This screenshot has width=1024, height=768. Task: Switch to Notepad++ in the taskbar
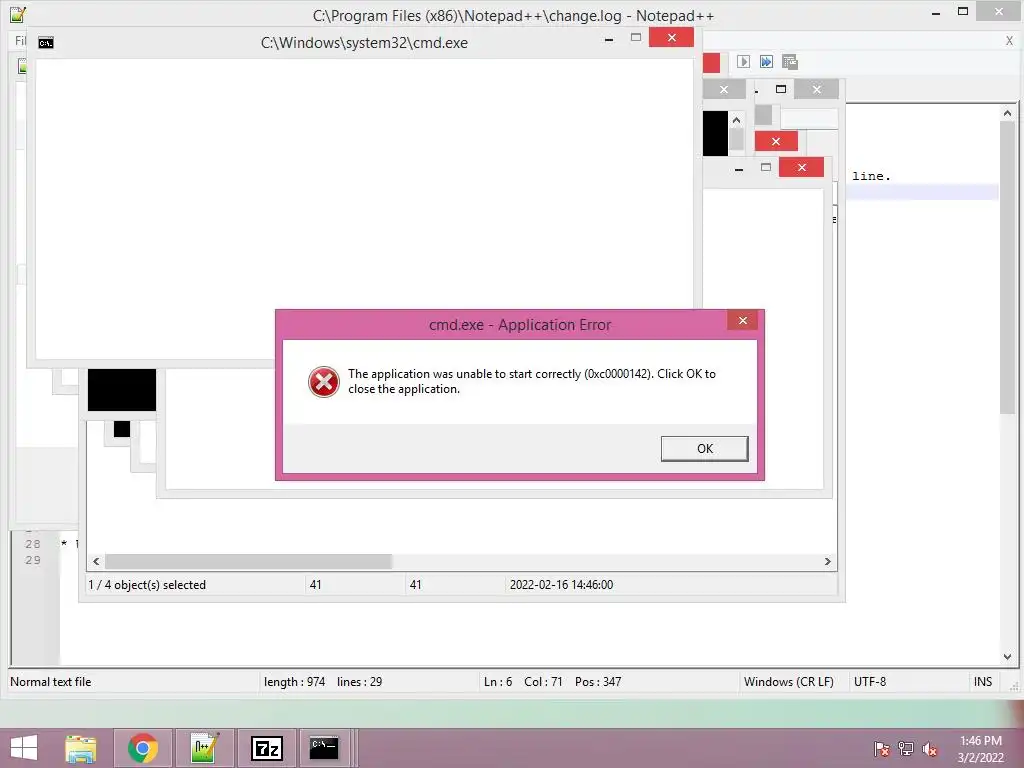[x=204, y=748]
